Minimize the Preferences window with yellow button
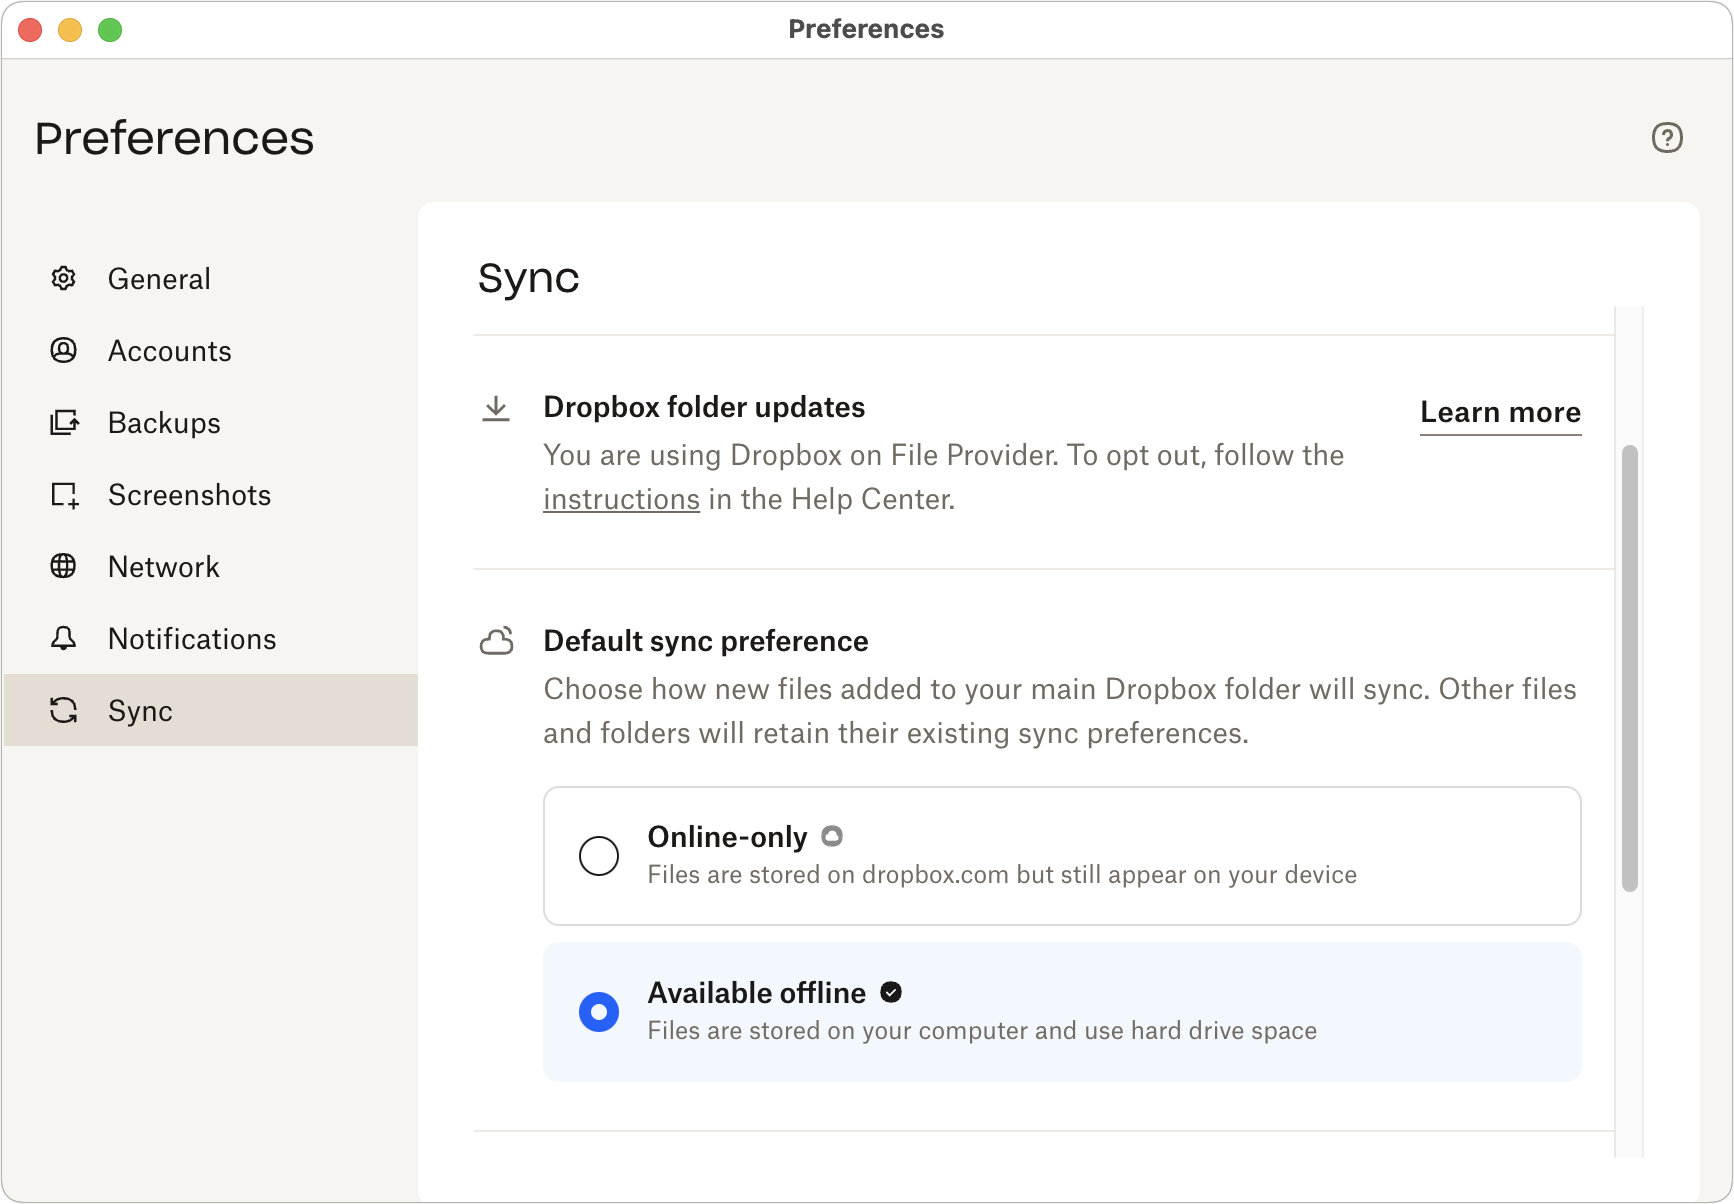This screenshot has width=1734, height=1204. pyautogui.click(x=70, y=30)
